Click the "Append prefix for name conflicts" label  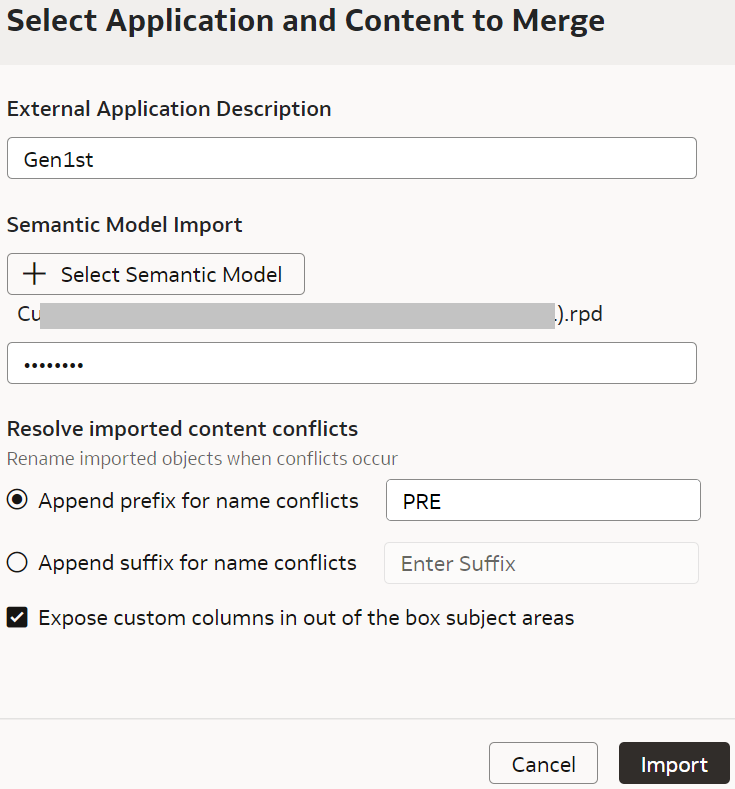198,501
